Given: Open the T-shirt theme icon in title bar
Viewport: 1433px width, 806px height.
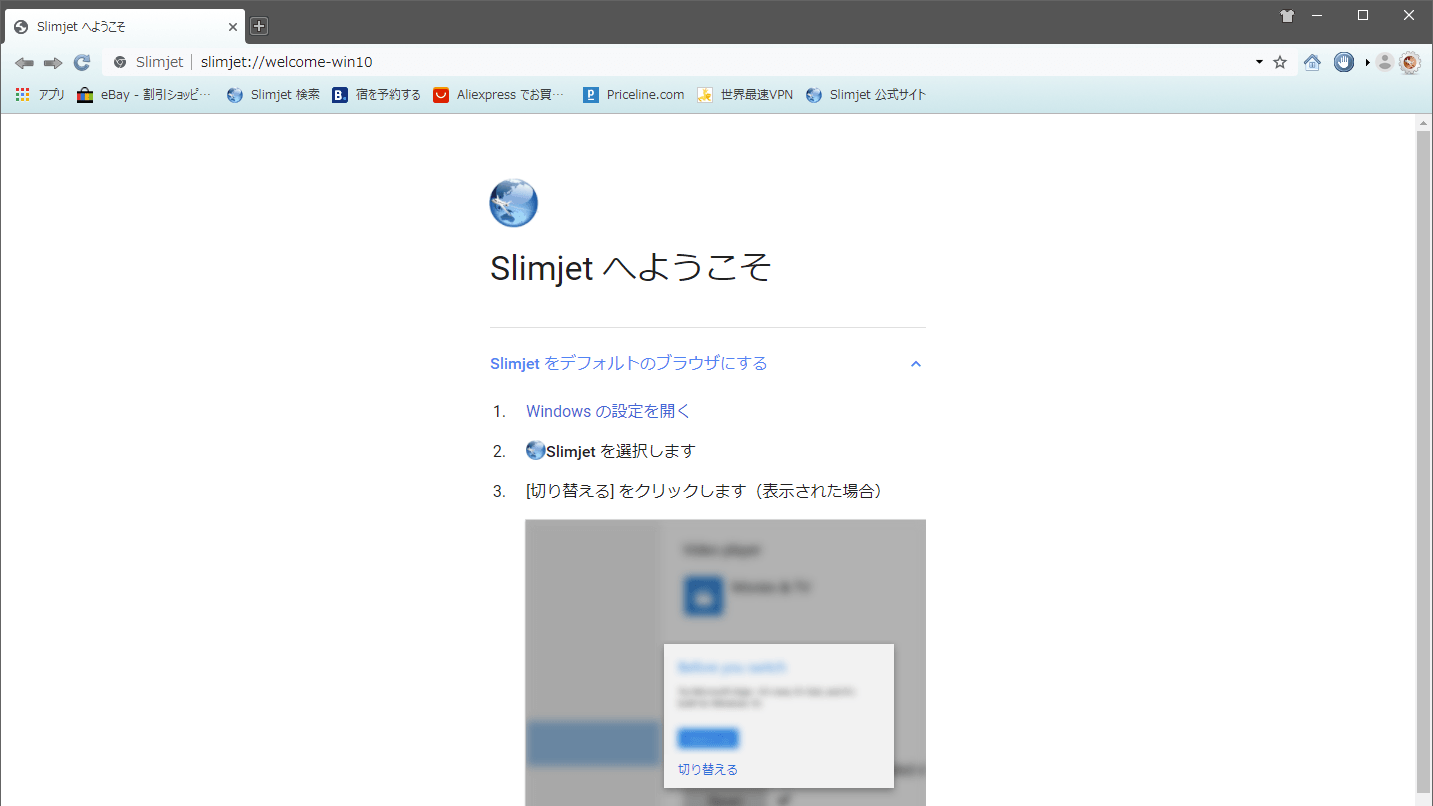Looking at the screenshot, I should point(1287,16).
